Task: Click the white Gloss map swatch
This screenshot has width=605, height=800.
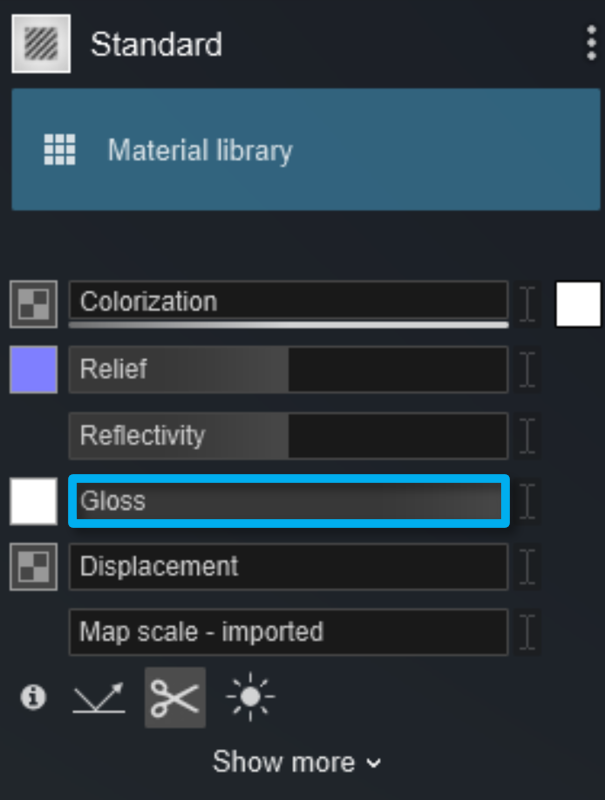Action: click(34, 501)
